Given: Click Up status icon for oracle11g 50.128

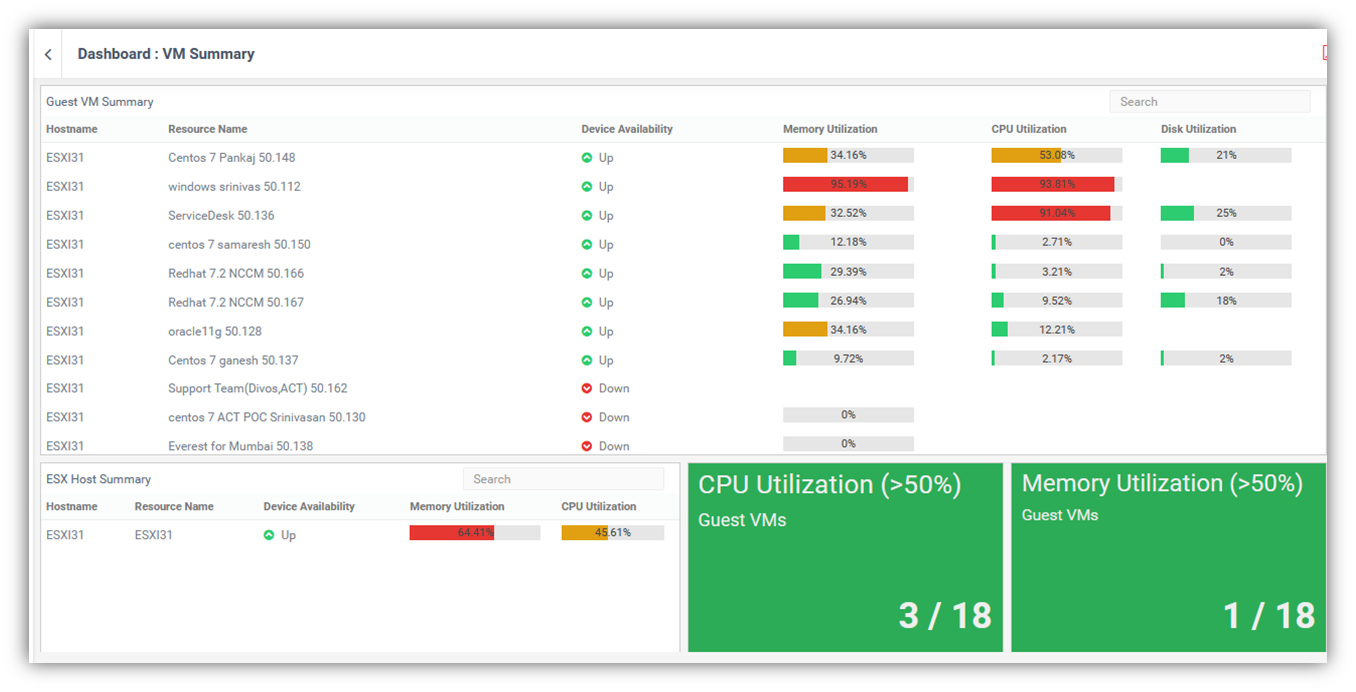Looking at the screenshot, I should click(587, 331).
